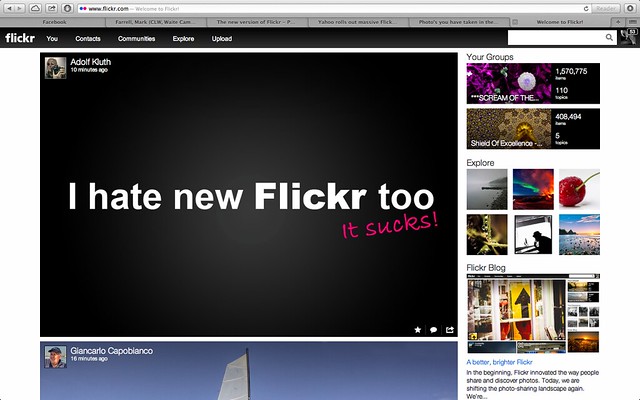Image resolution: width=640 pixels, height=400 pixels.
Task: Click the share arrow icon on the photo
Action: pos(449,329)
